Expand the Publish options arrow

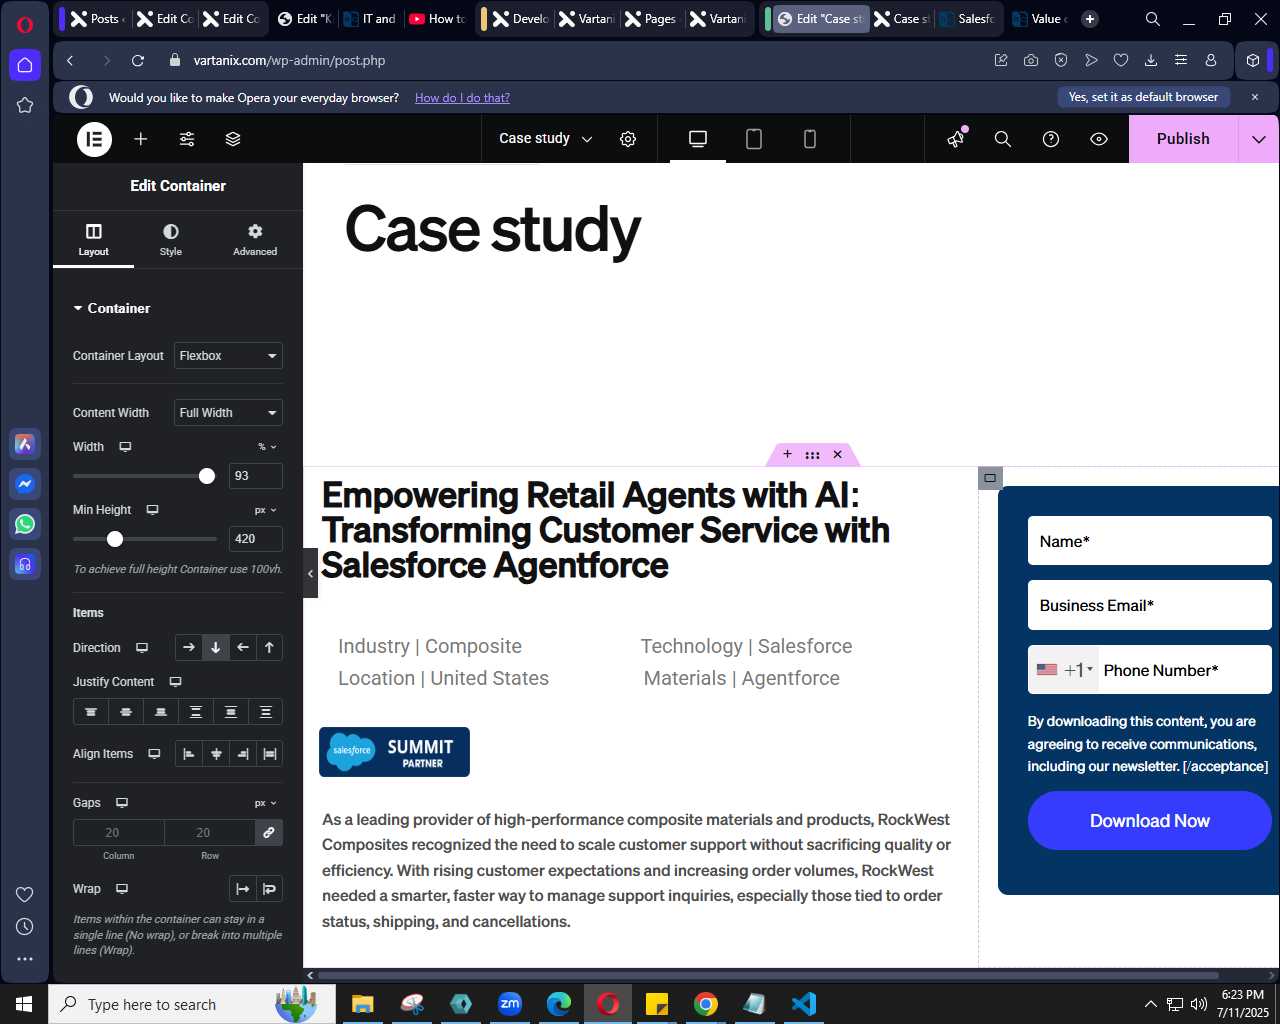[1259, 139]
